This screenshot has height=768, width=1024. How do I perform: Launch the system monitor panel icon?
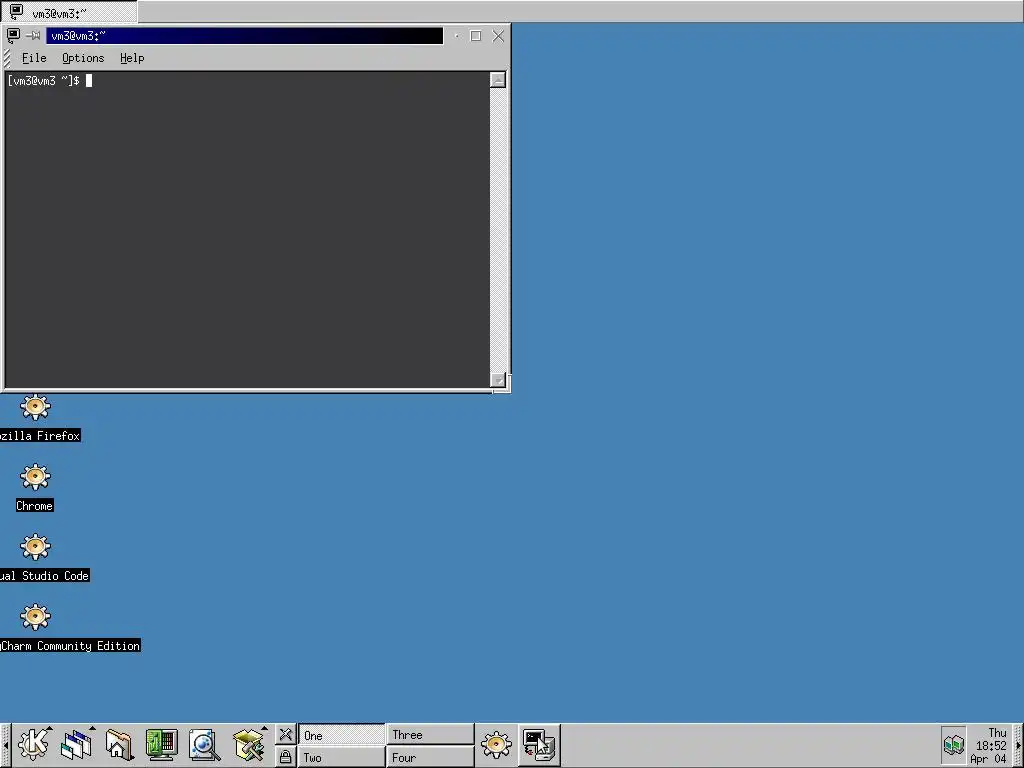coord(161,744)
